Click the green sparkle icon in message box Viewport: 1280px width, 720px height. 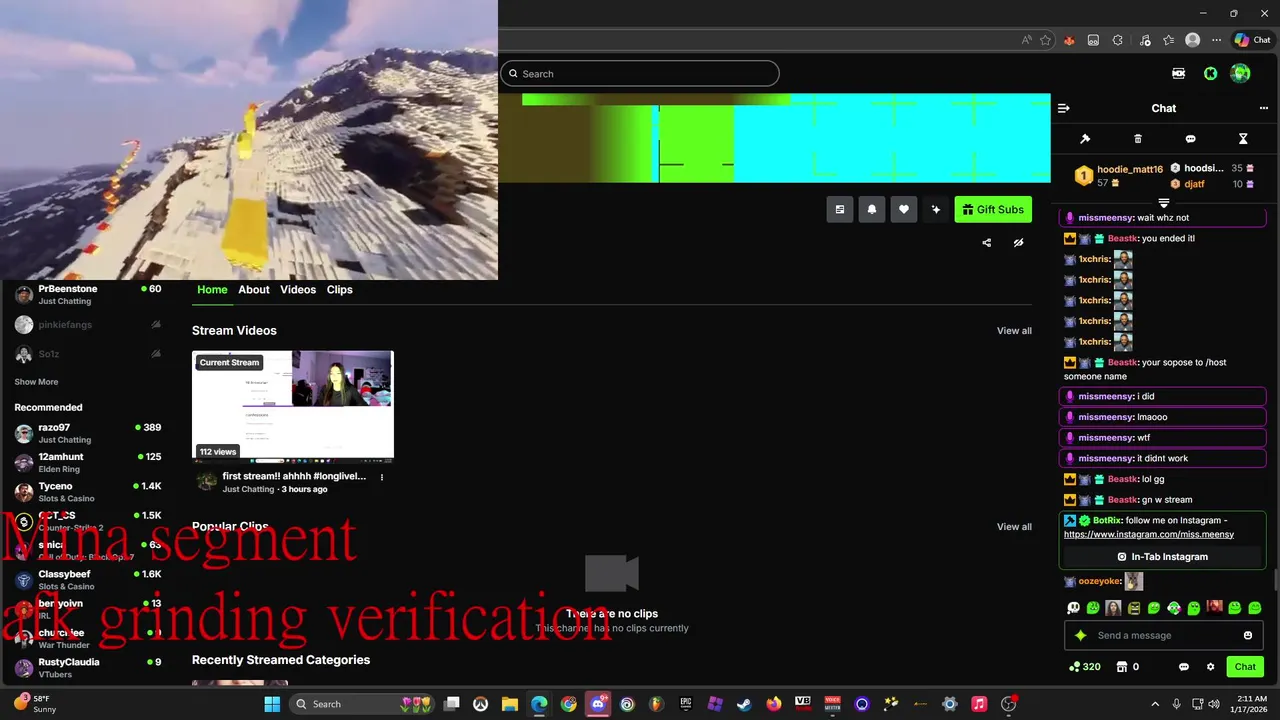coord(1080,636)
